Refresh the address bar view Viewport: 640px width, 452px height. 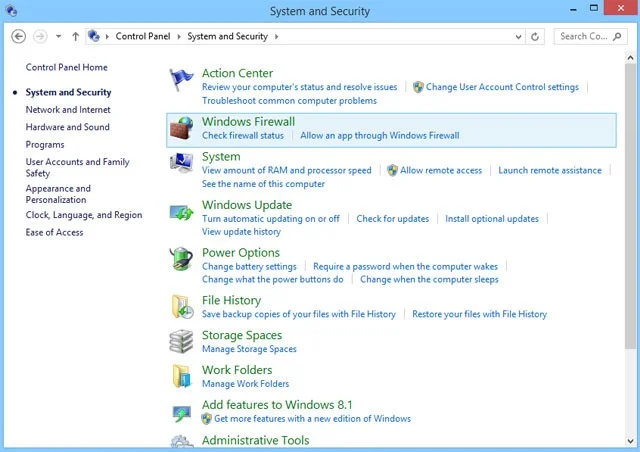[x=535, y=37]
